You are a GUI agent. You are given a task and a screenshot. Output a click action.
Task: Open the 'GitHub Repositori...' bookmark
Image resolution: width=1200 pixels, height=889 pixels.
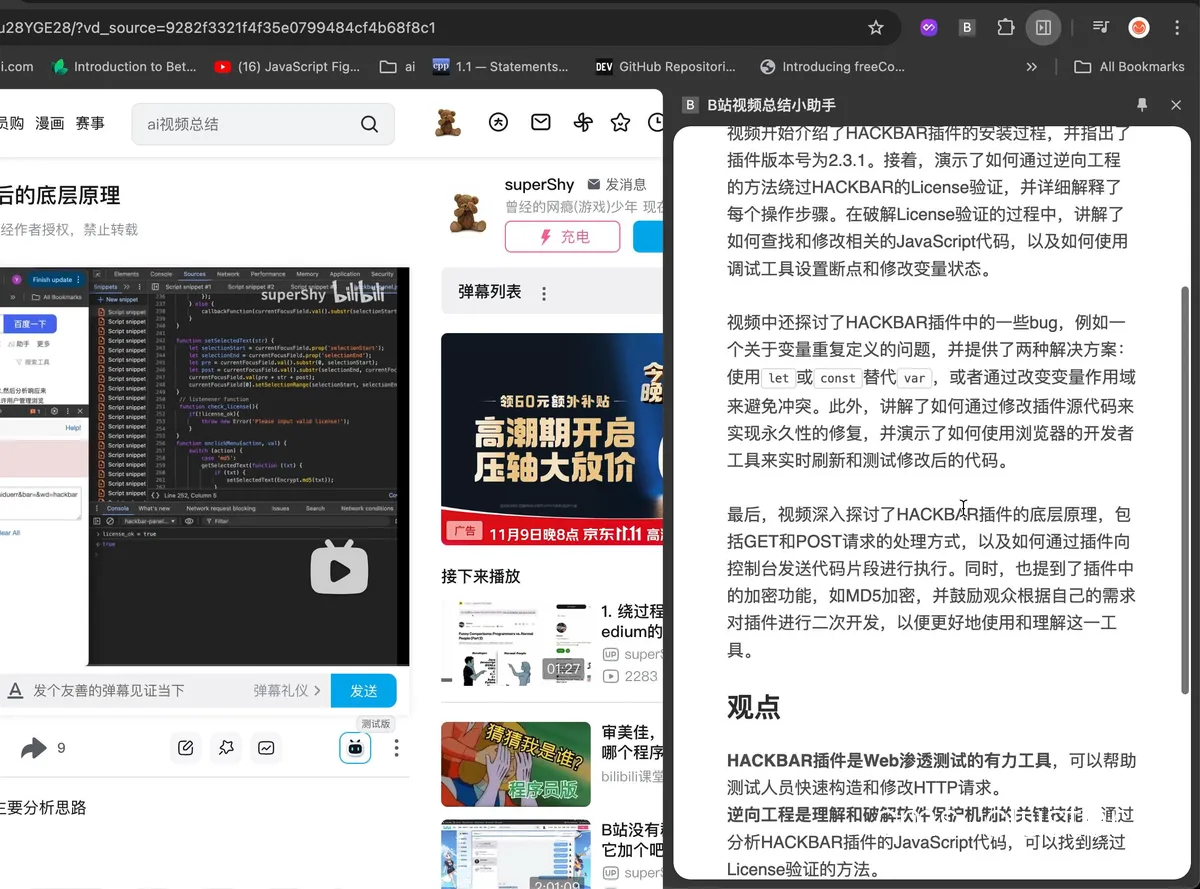[666, 67]
